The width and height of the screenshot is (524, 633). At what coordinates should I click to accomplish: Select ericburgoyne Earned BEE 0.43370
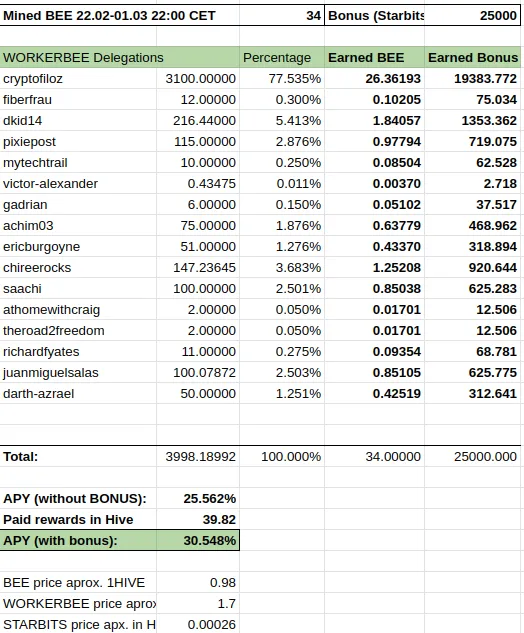[374, 246]
